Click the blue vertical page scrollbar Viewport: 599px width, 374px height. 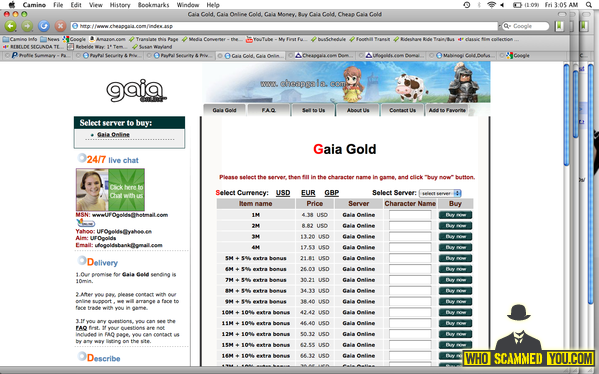567,115
